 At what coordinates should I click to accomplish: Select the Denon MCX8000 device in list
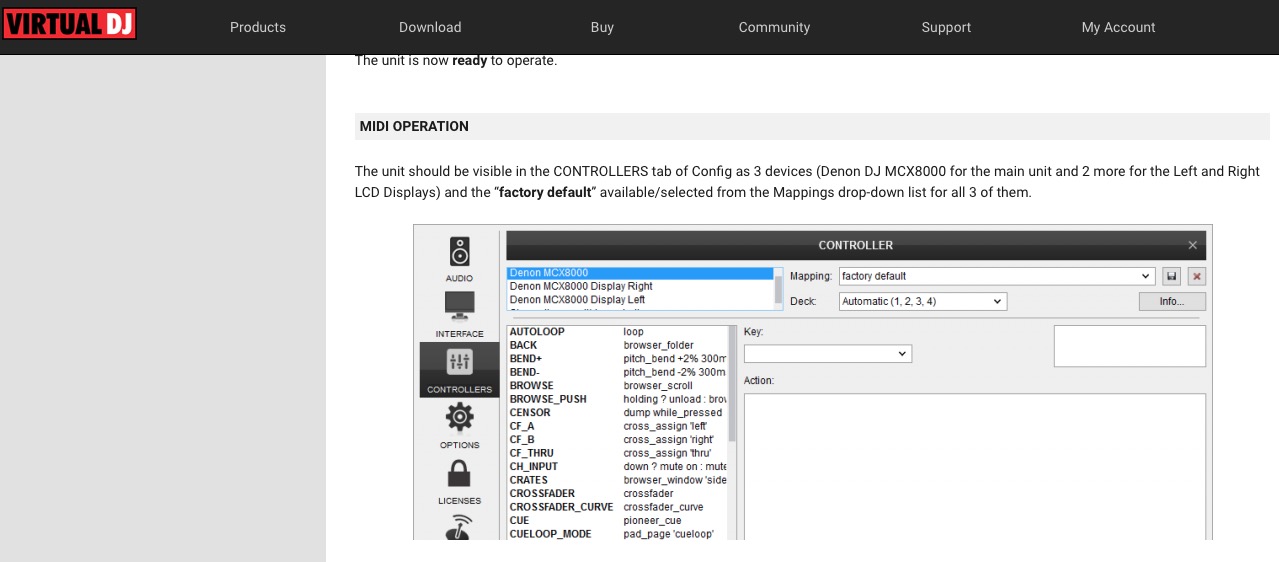pos(640,272)
